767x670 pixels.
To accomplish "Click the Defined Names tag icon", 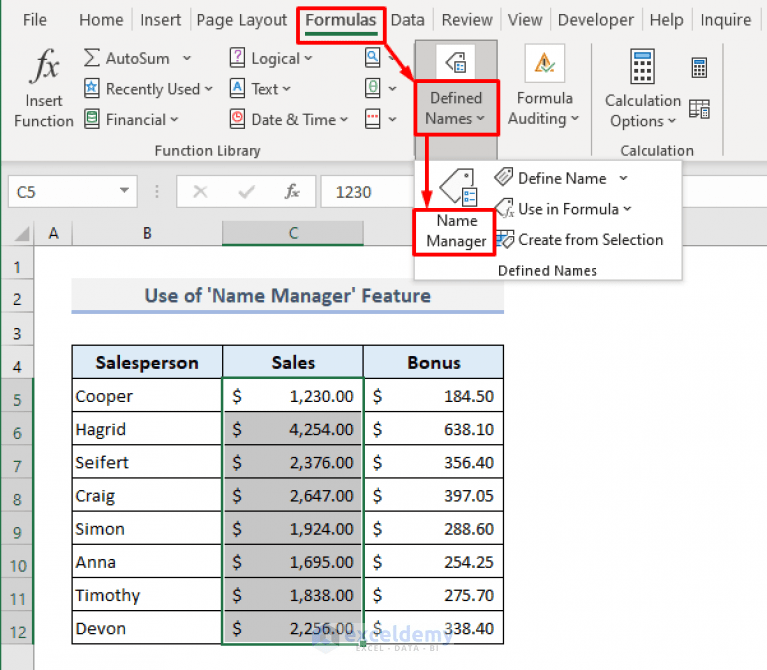I will (x=456, y=62).
